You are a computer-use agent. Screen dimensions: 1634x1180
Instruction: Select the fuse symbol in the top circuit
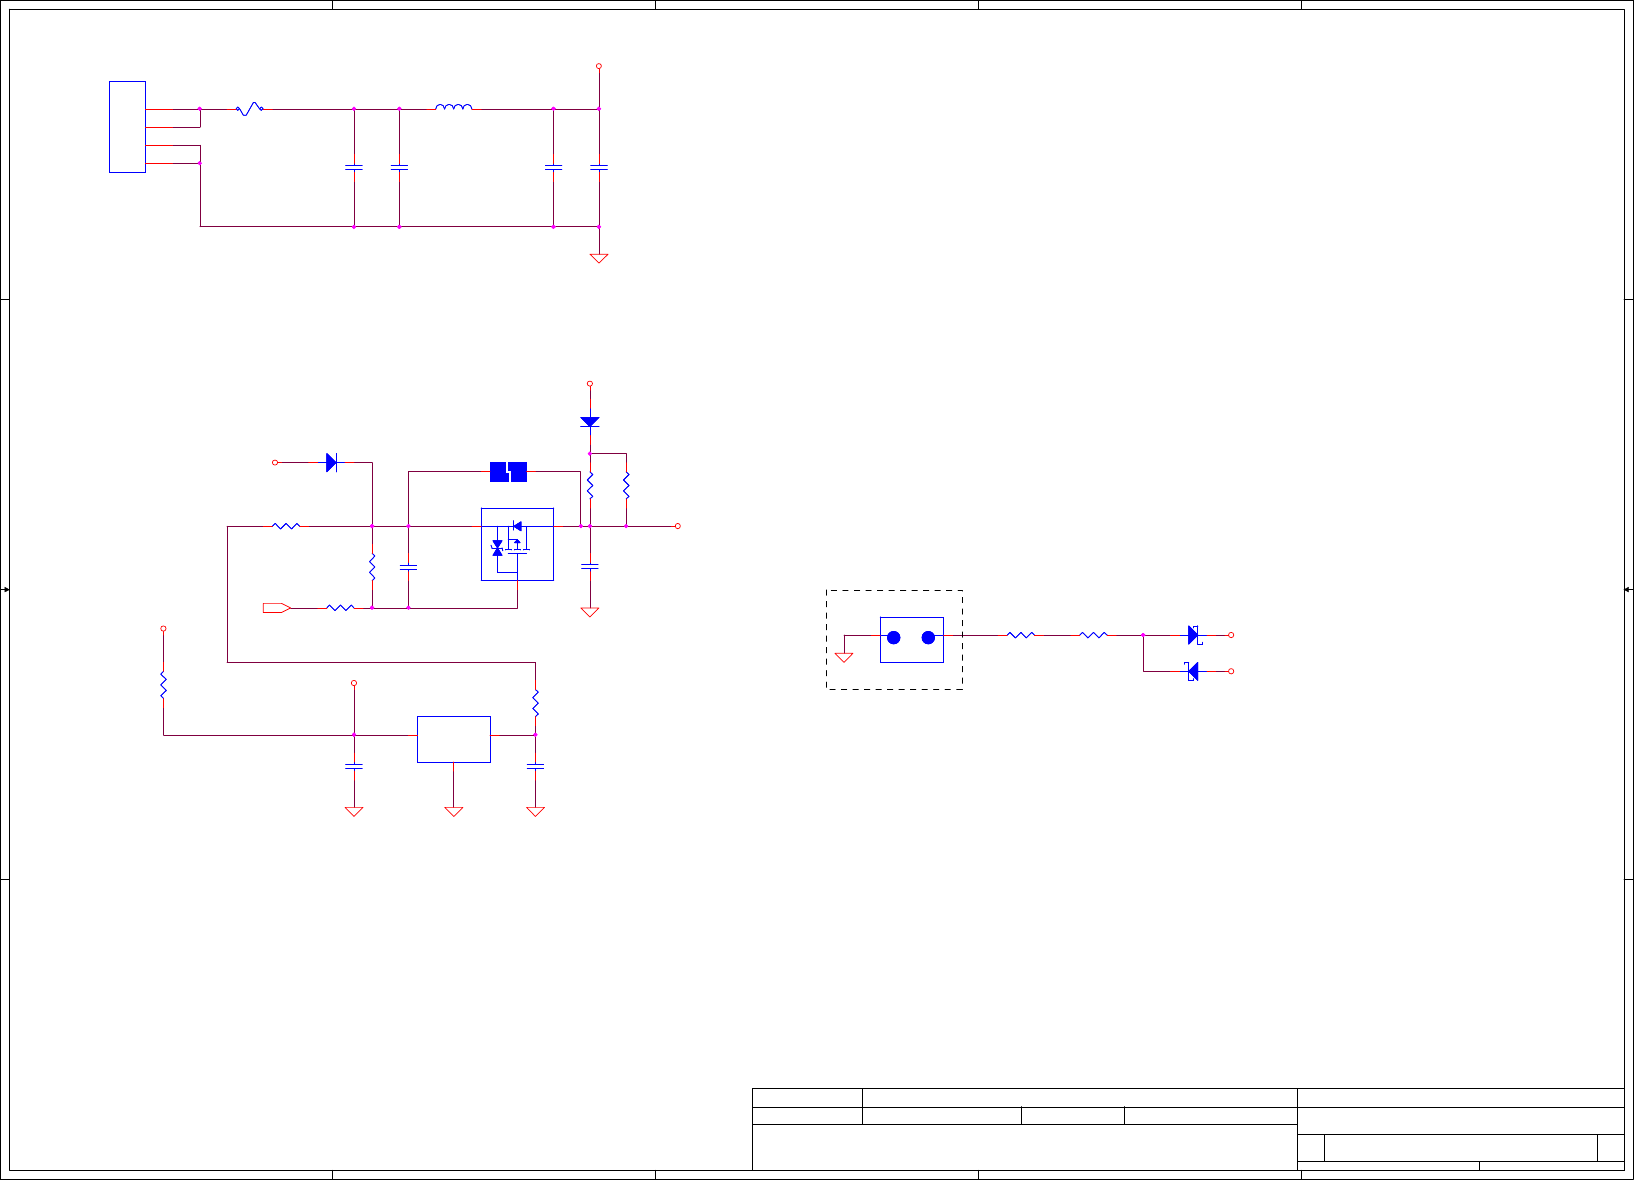249,109
